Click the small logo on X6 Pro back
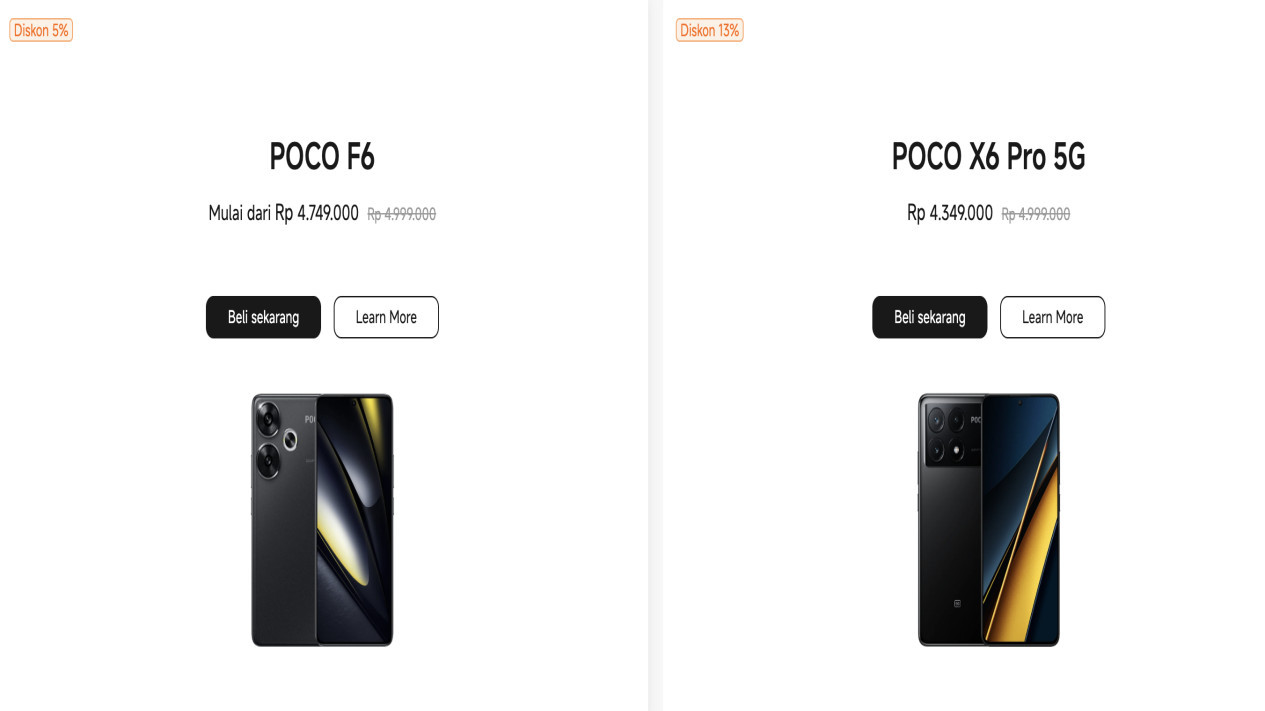 point(958,604)
